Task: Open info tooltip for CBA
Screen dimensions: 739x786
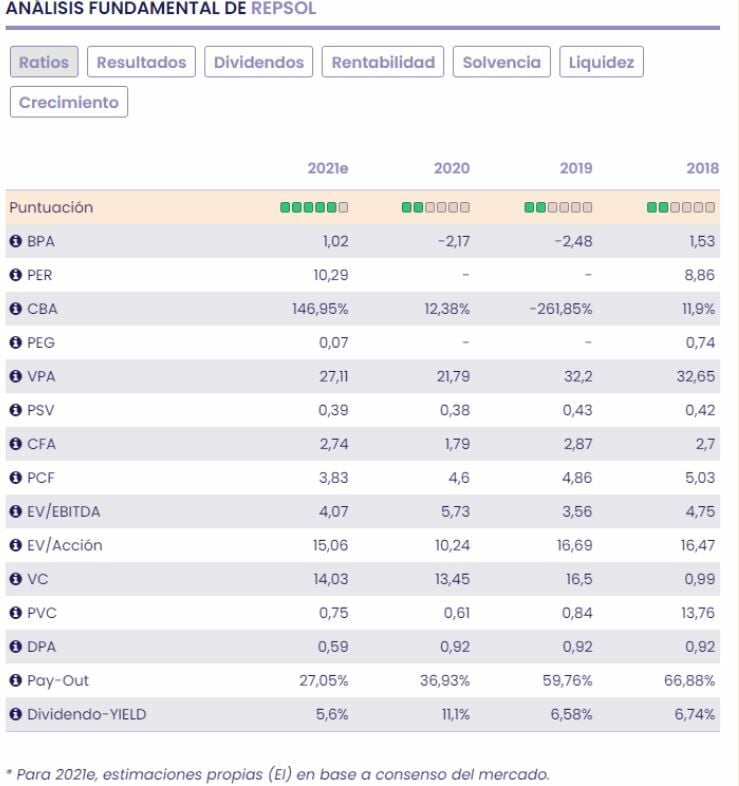Action: coord(16,309)
